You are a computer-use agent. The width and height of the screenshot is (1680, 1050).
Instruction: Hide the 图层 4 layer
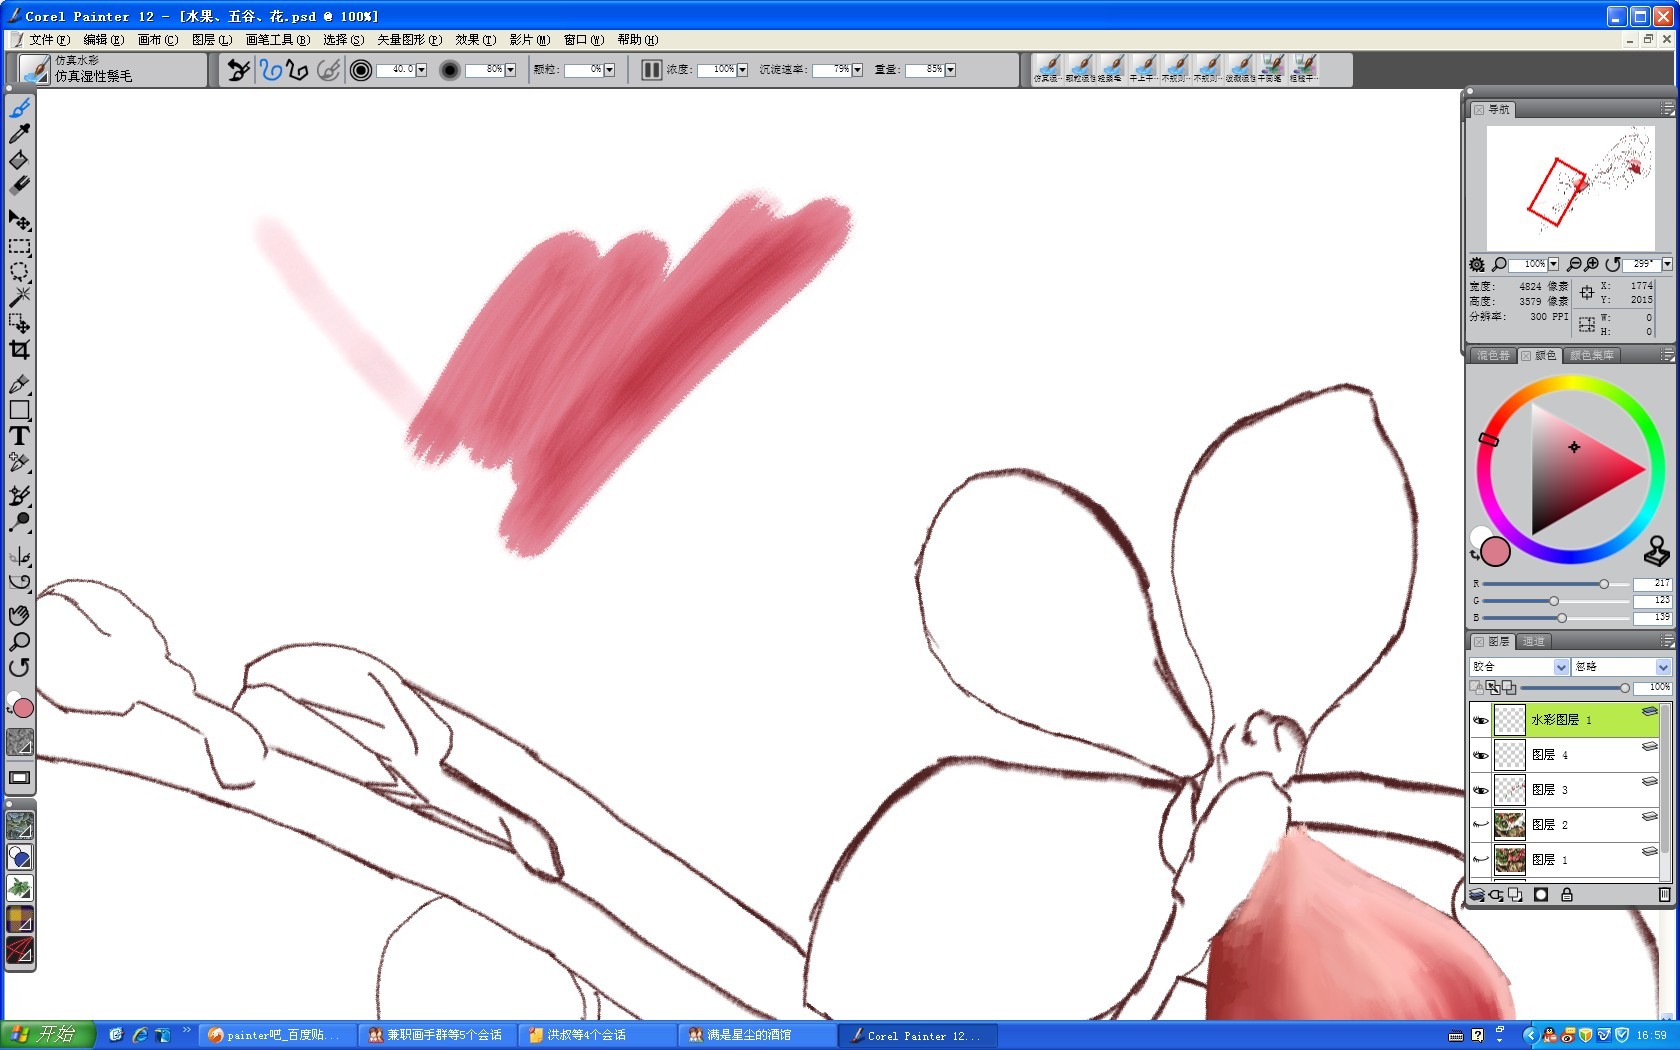pyautogui.click(x=1481, y=755)
